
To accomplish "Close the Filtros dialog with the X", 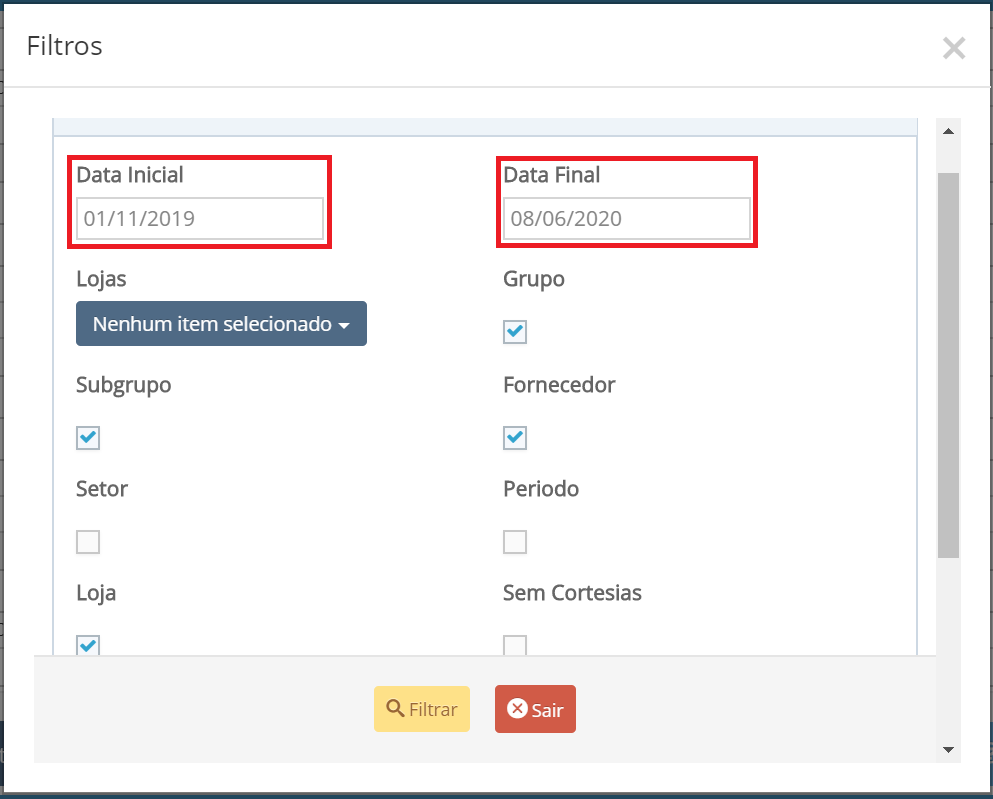I will 953,48.
